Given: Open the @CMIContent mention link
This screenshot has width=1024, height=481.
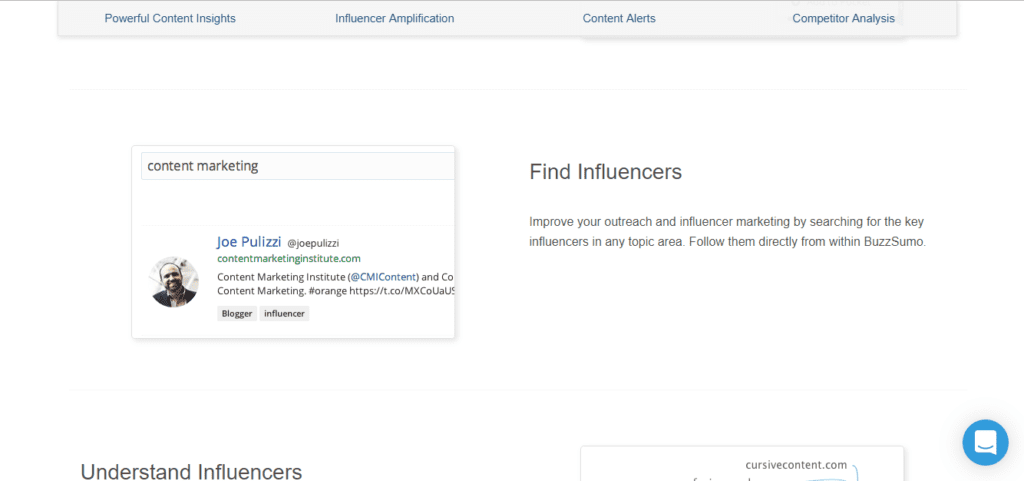Looking at the screenshot, I should pyautogui.click(x=384, y=276).
